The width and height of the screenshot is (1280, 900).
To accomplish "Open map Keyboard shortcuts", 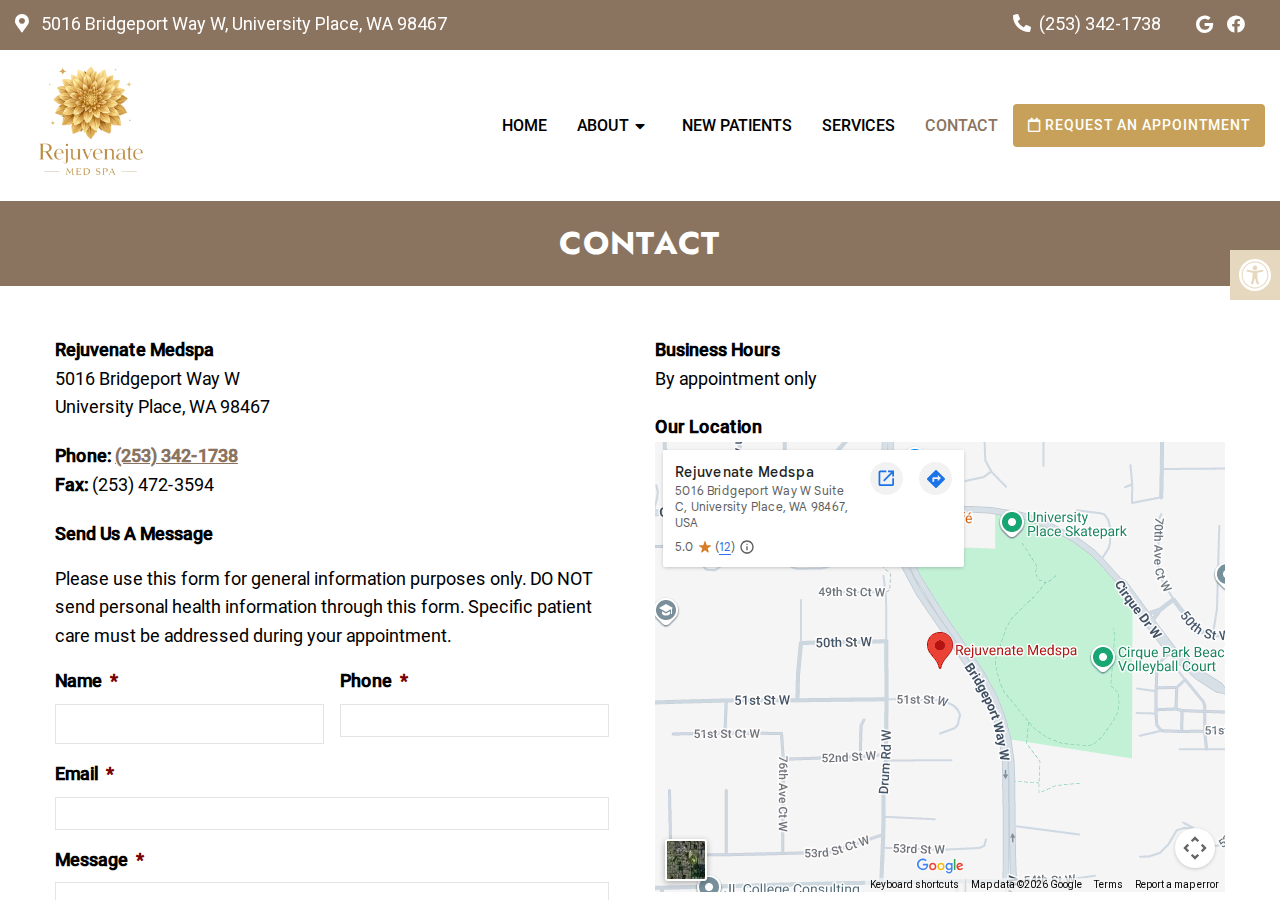I will pyautogui.click(x=914, y=885).
